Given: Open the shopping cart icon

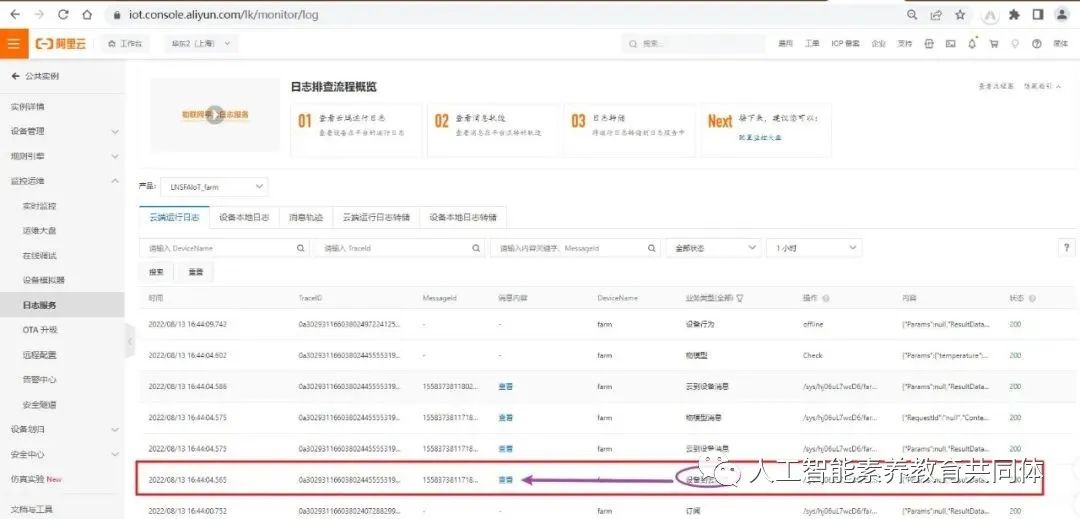Looking at the screenshot, I should pos(993,43).
